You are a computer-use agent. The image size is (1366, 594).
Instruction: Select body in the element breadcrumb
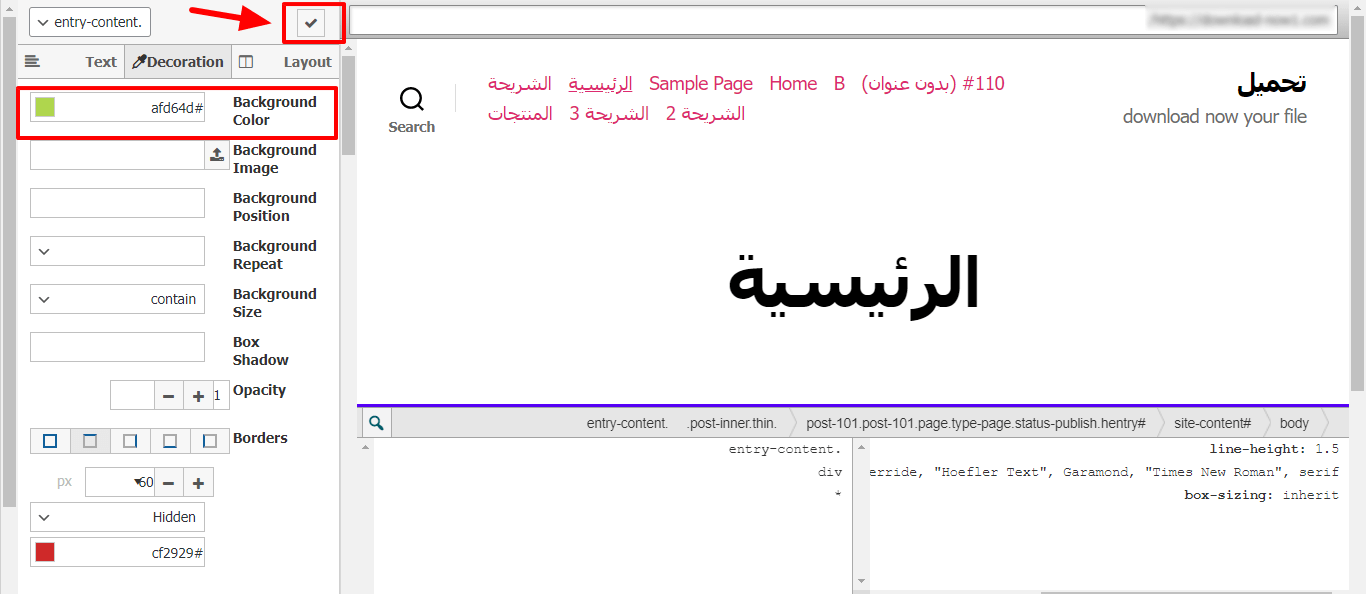(x=1293, y=423)
